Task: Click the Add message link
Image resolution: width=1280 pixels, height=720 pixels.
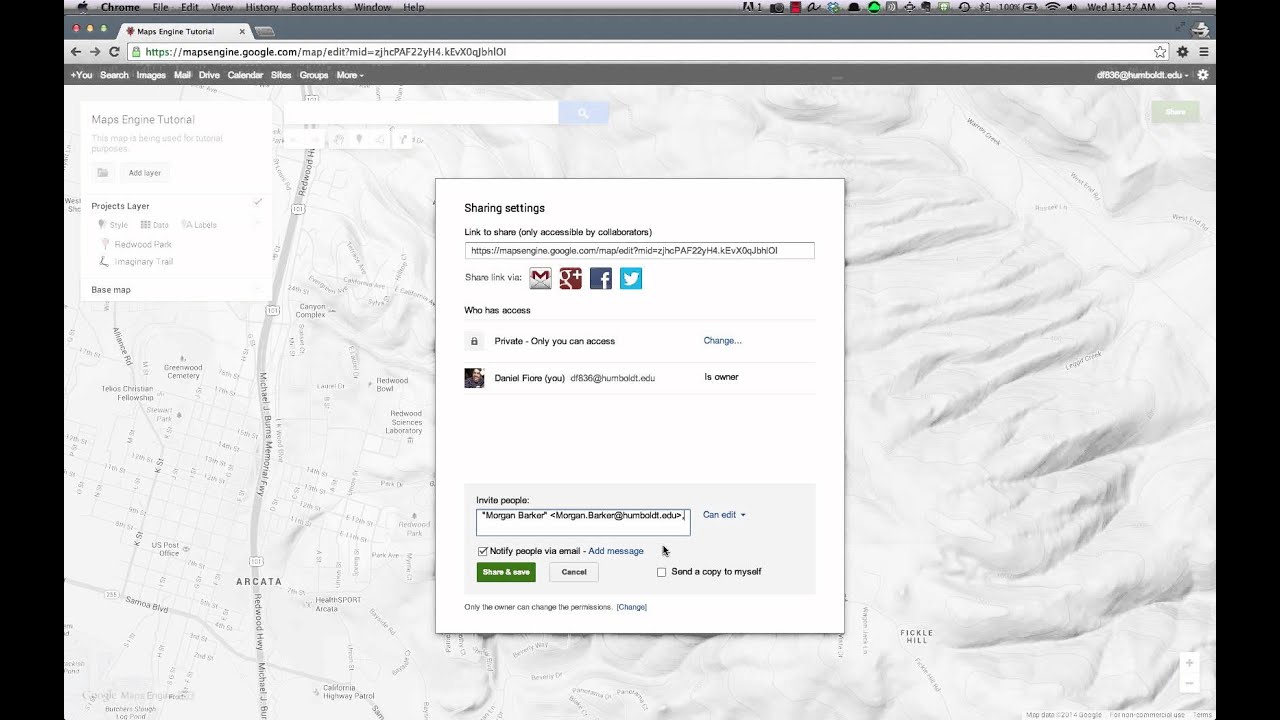Action: pos(616,551)
